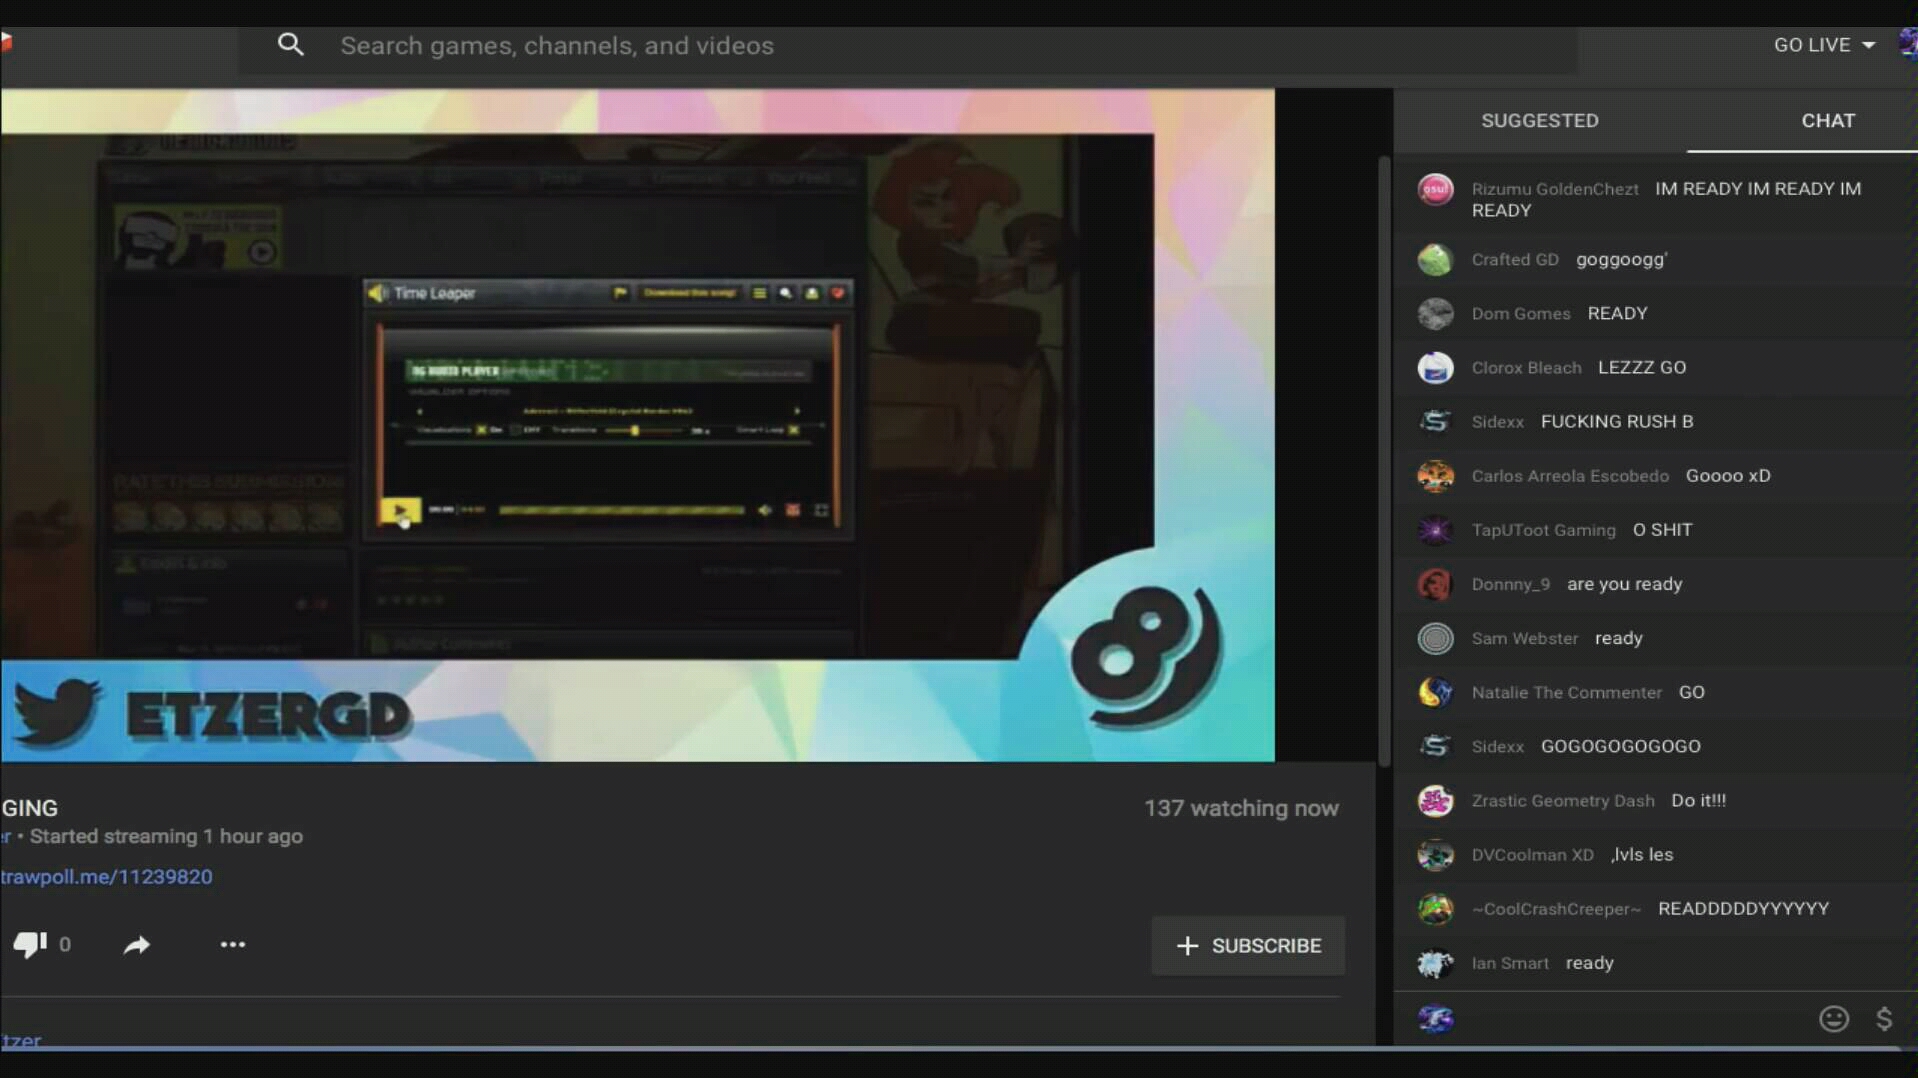Select the Crafted GD username
Screen dimensions: 1918x1078
tap(1515, 260)
